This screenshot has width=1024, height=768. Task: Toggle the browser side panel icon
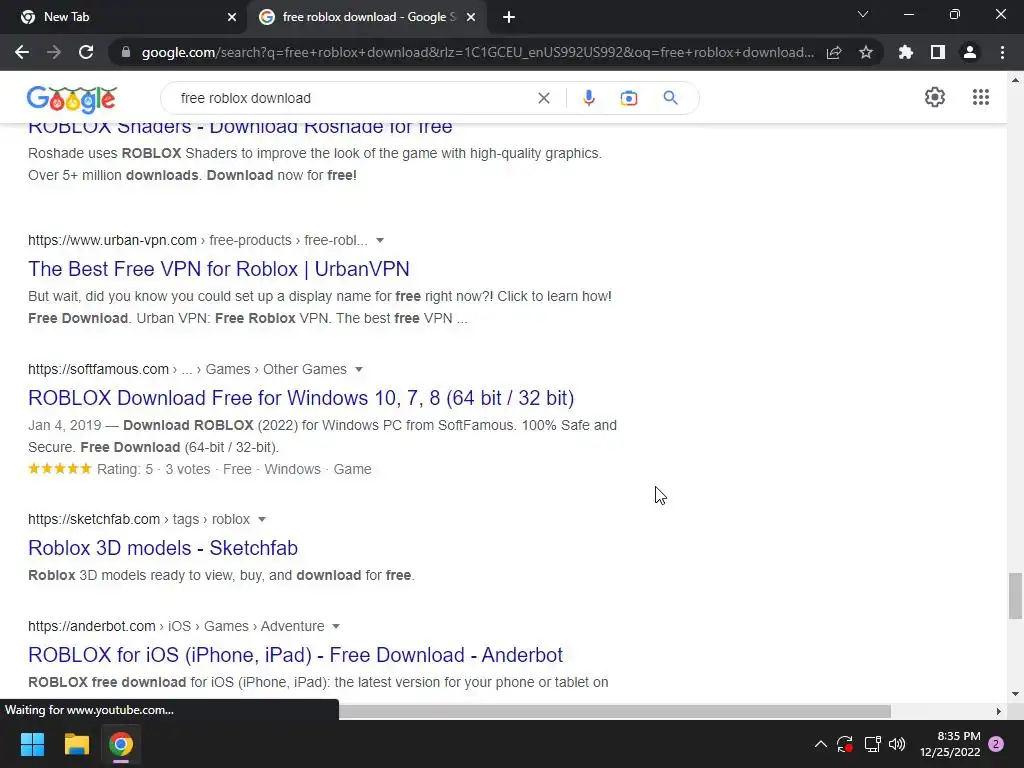(x=938, y=52)
